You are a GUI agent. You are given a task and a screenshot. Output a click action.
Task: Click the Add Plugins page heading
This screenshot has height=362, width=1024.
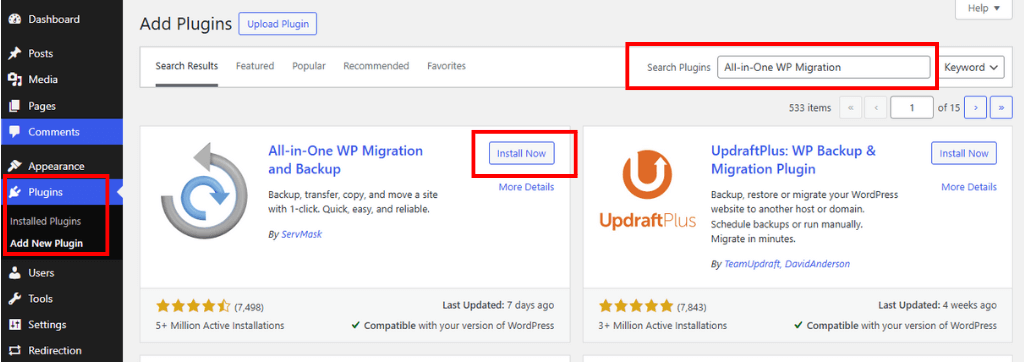point(186,24)
